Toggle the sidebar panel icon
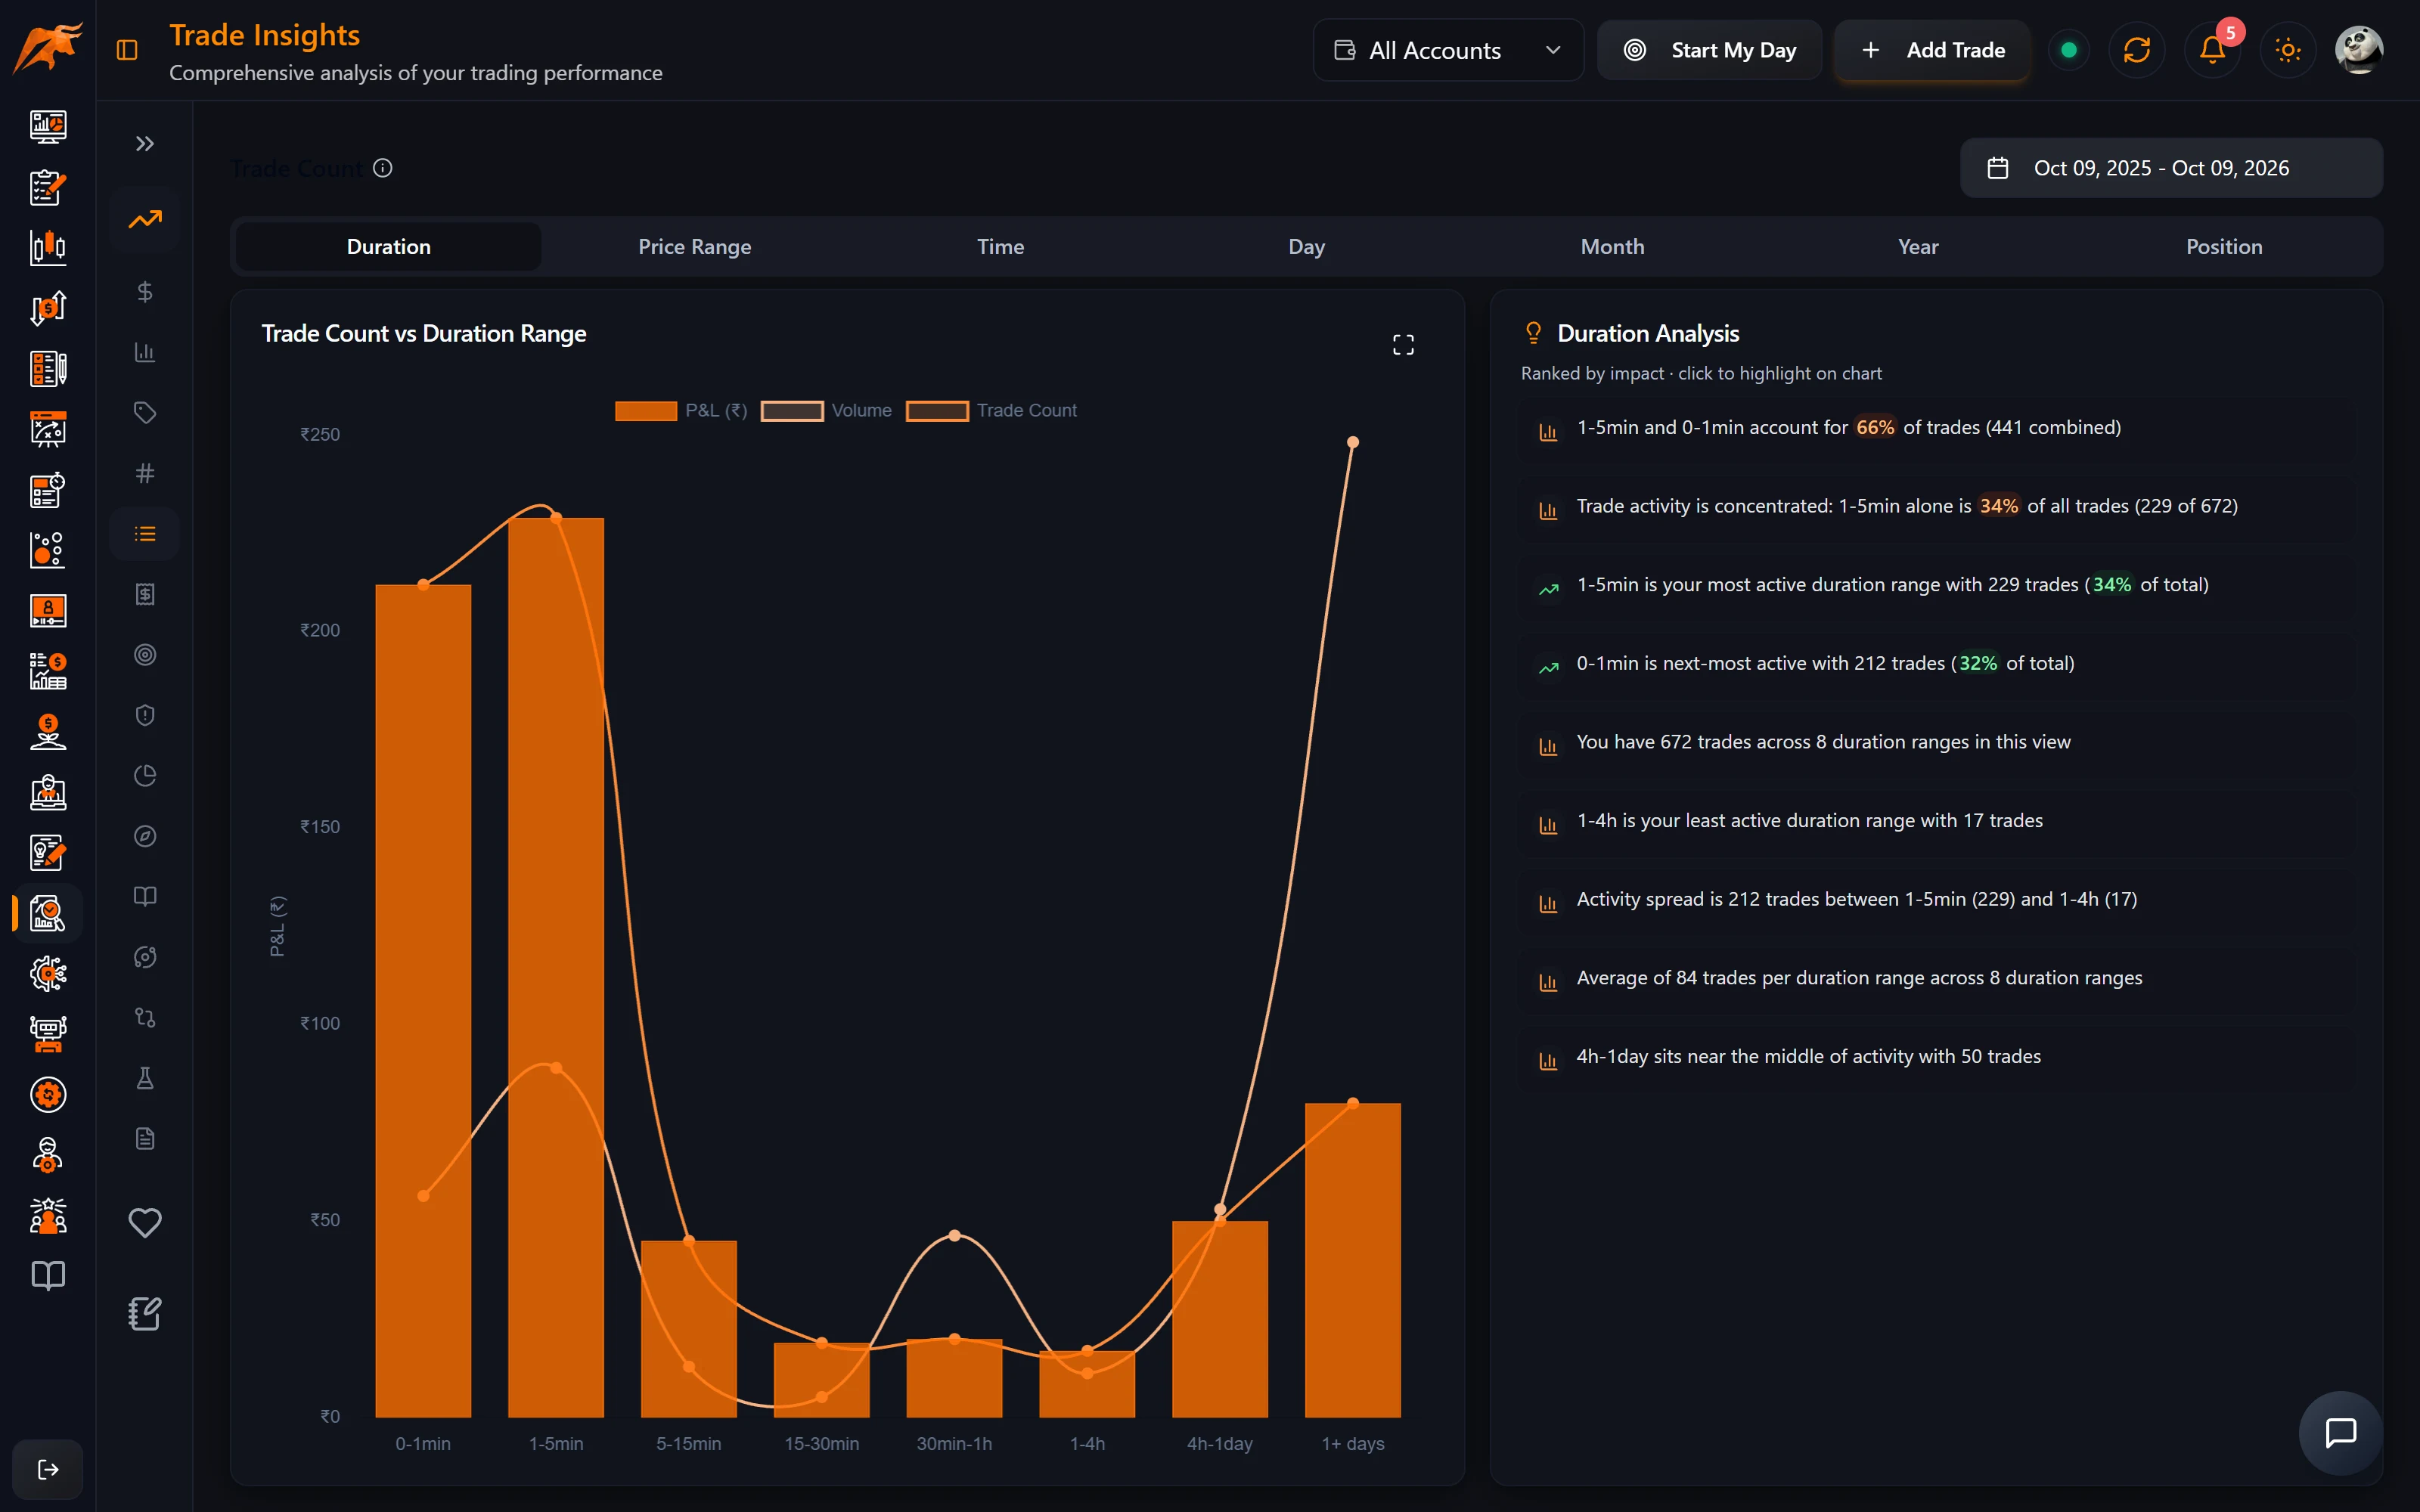This screenshot has height=1512, width=2420. tap(127, 50)
